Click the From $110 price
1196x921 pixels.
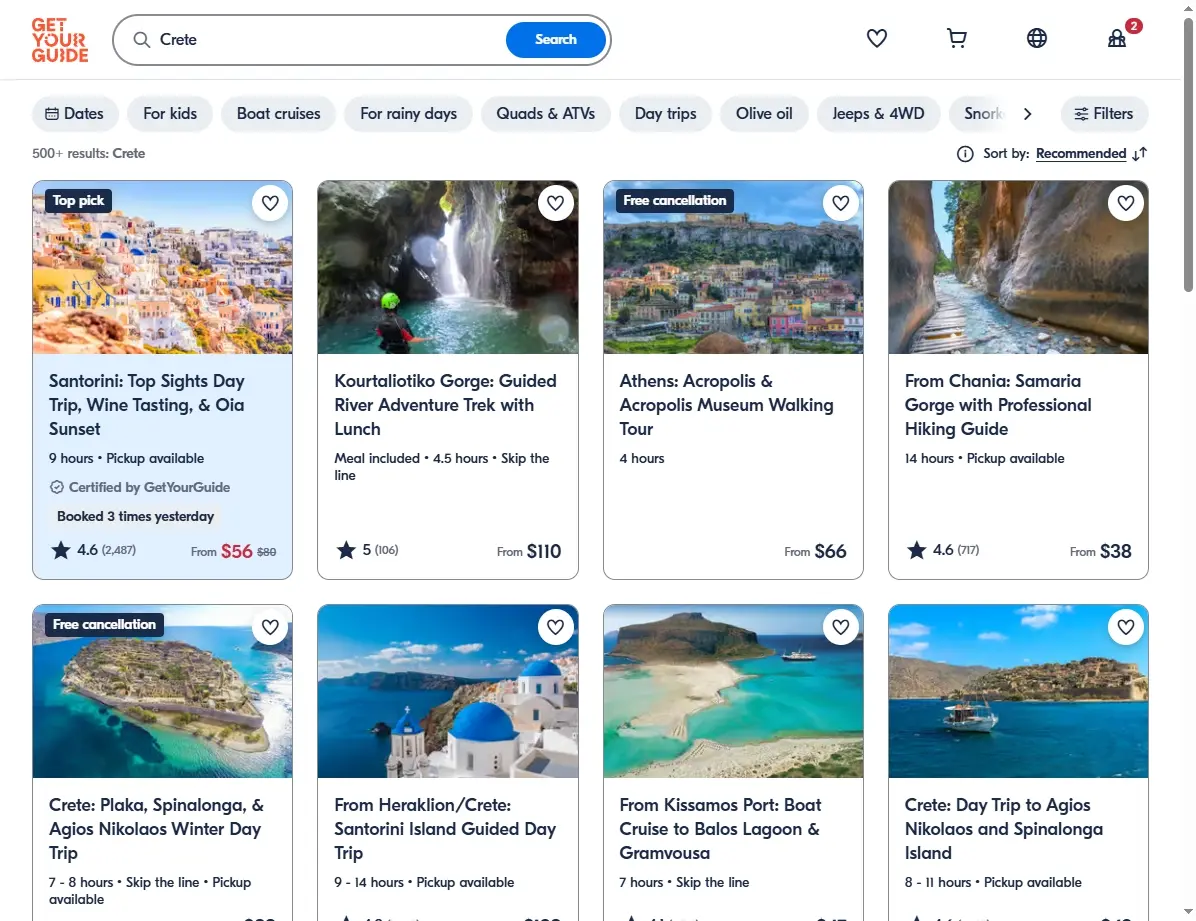click(x=529, y=551)
